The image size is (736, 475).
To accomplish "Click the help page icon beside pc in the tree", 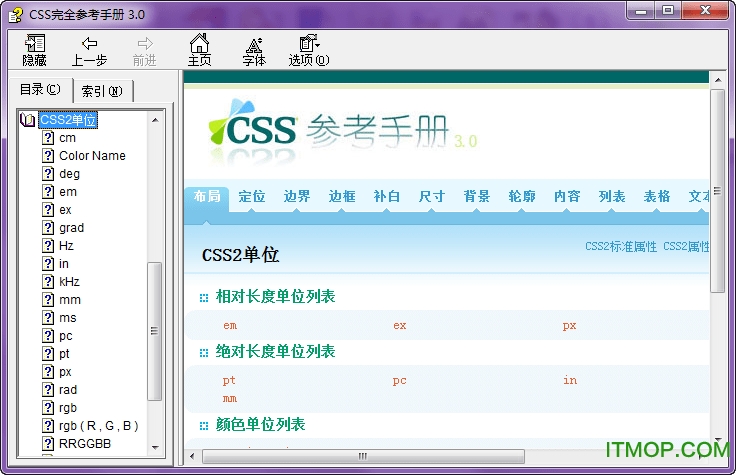I will [48, 336].
